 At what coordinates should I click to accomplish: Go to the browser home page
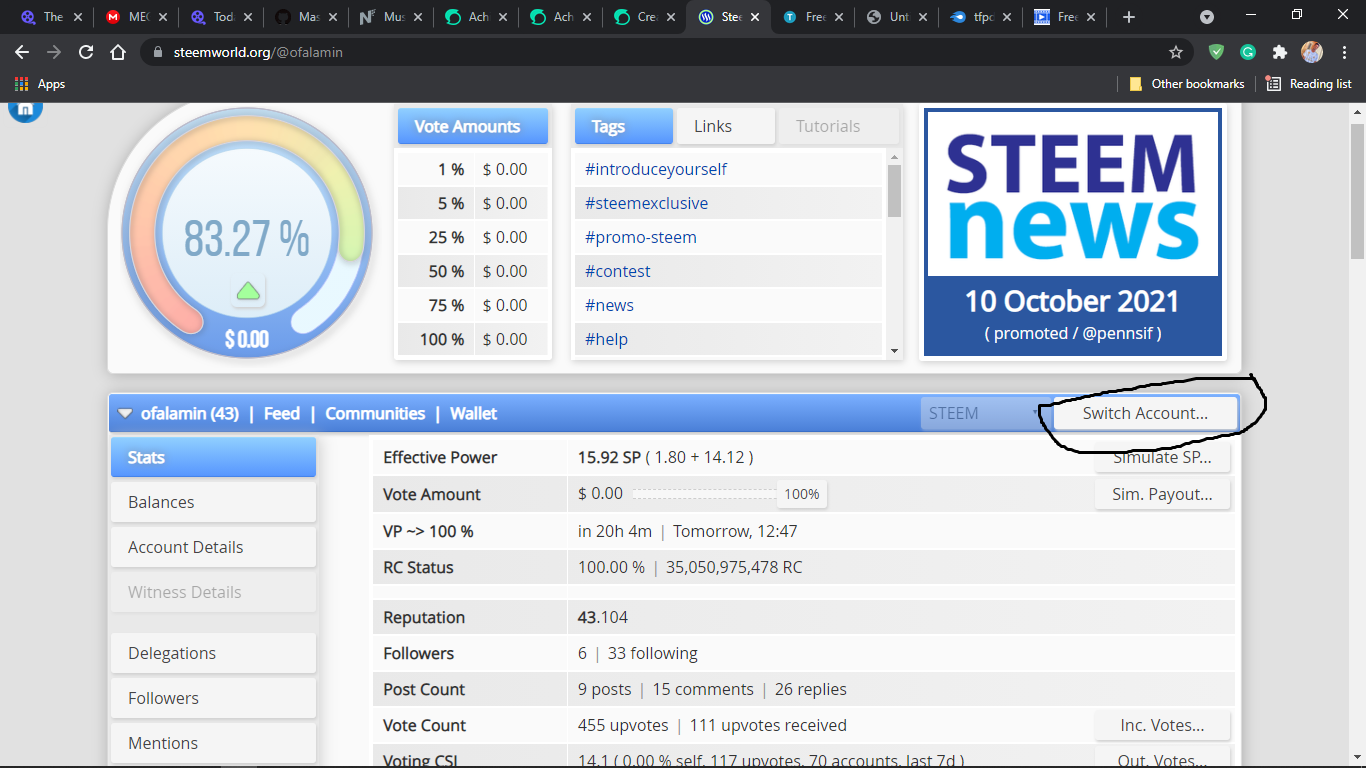[x=118, y=52]
